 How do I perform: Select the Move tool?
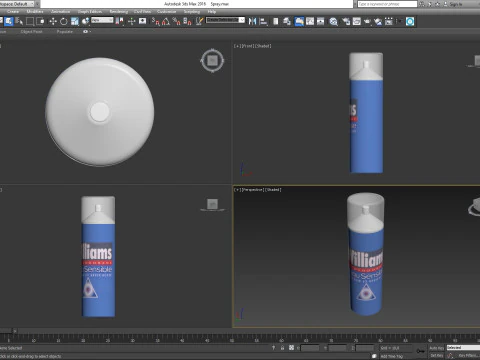[53, 21]
